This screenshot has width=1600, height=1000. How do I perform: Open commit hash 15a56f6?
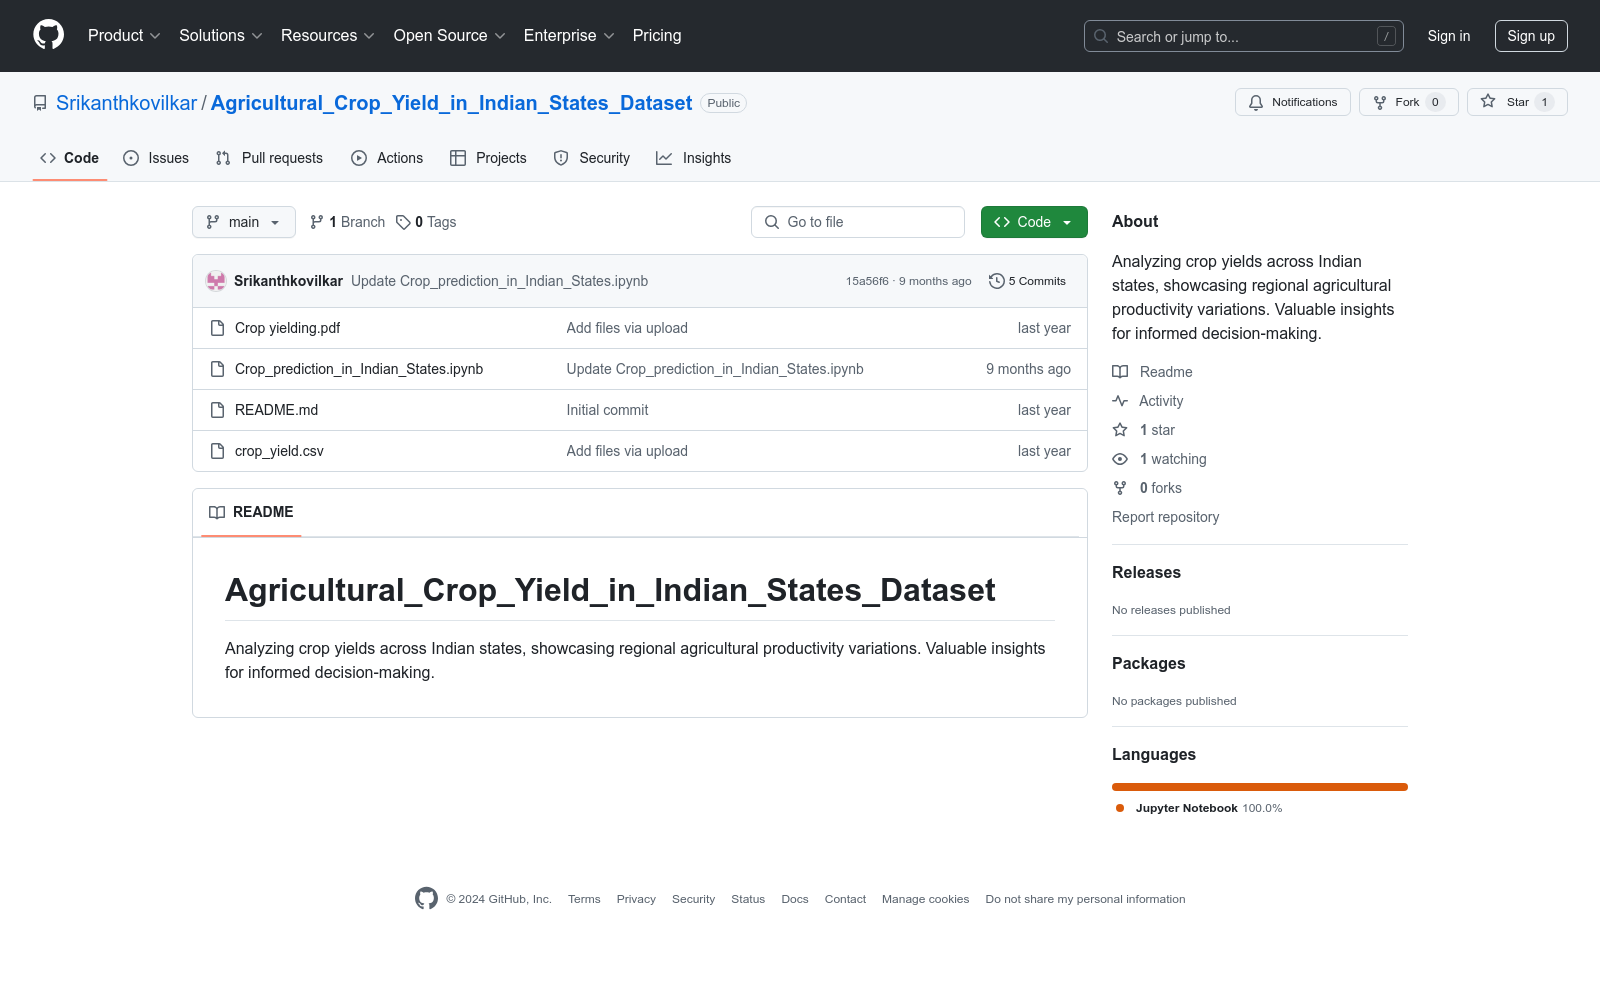867,281
